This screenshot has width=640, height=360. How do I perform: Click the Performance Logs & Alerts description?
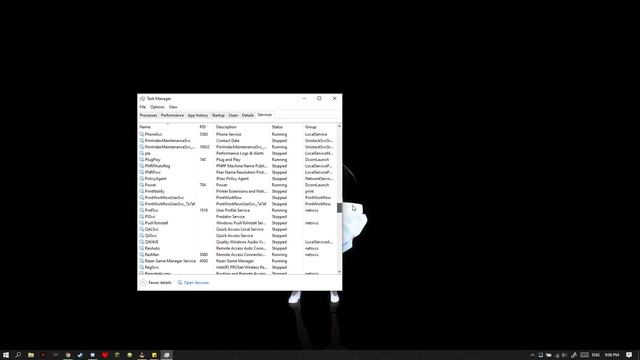pos(240,153)
